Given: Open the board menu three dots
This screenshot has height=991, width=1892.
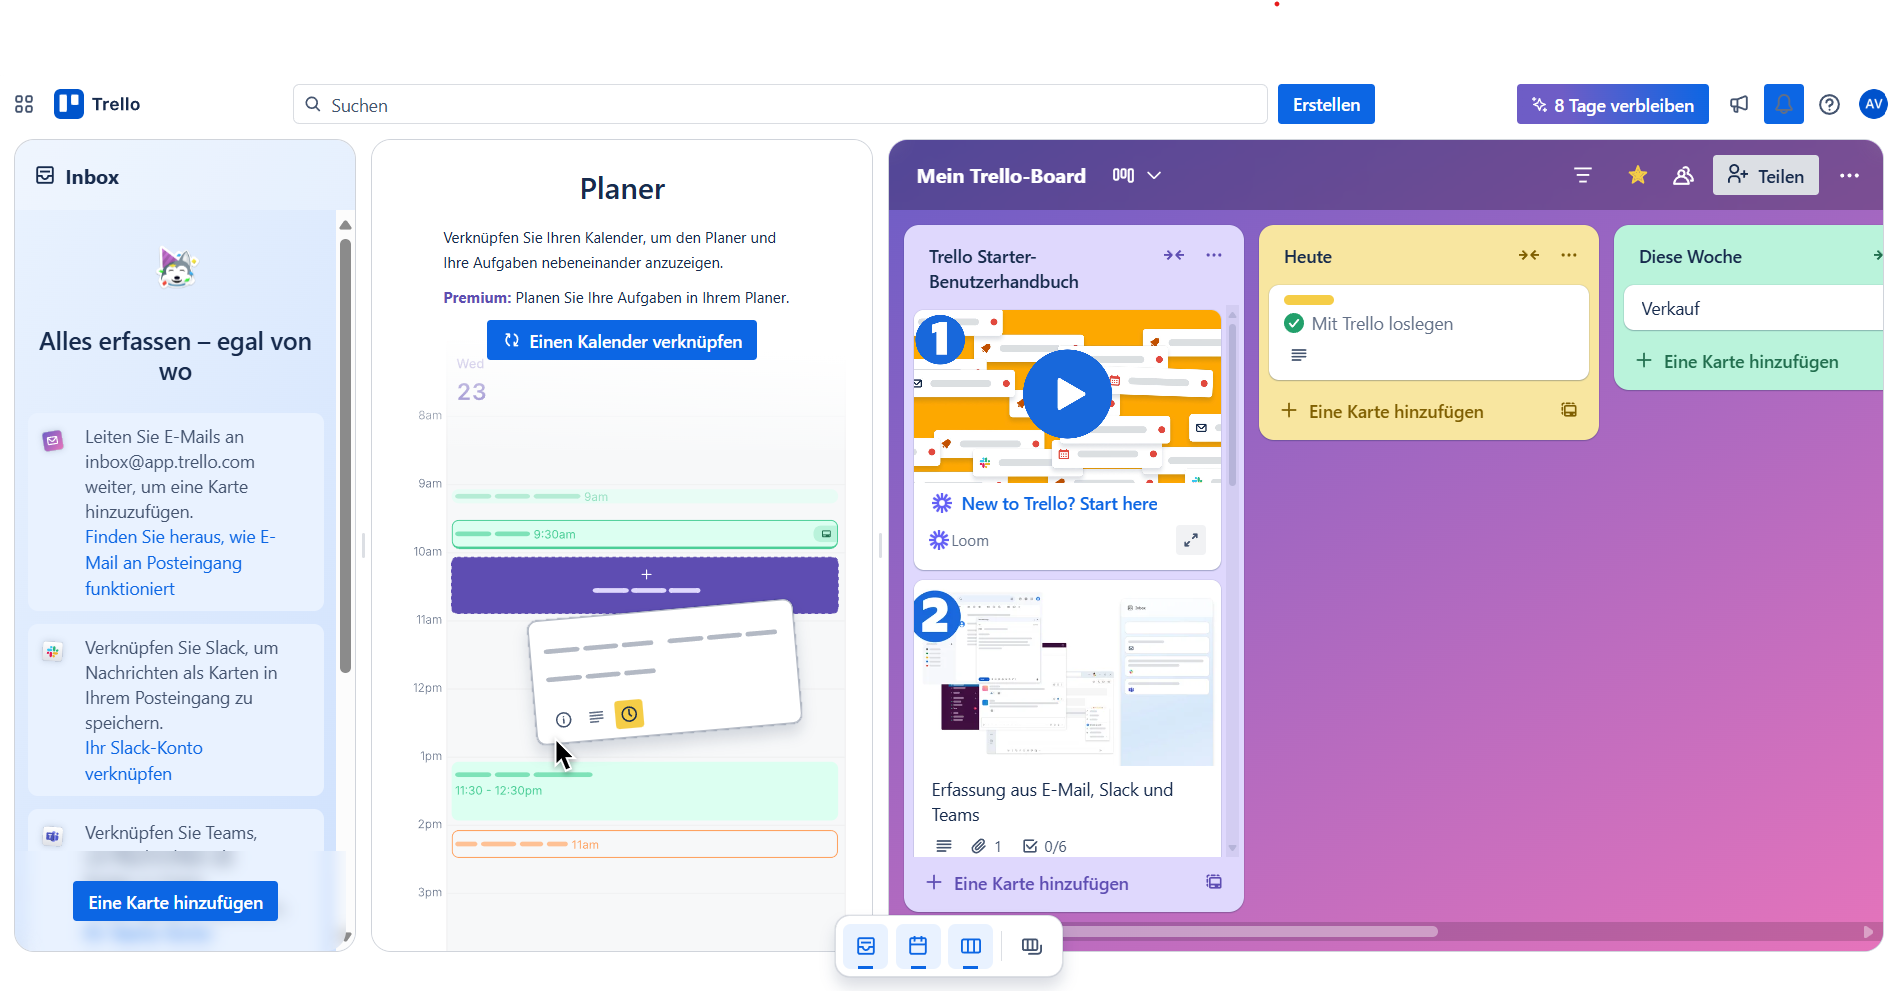Looking at the screenshot, I should click(x=1849, y=175).
